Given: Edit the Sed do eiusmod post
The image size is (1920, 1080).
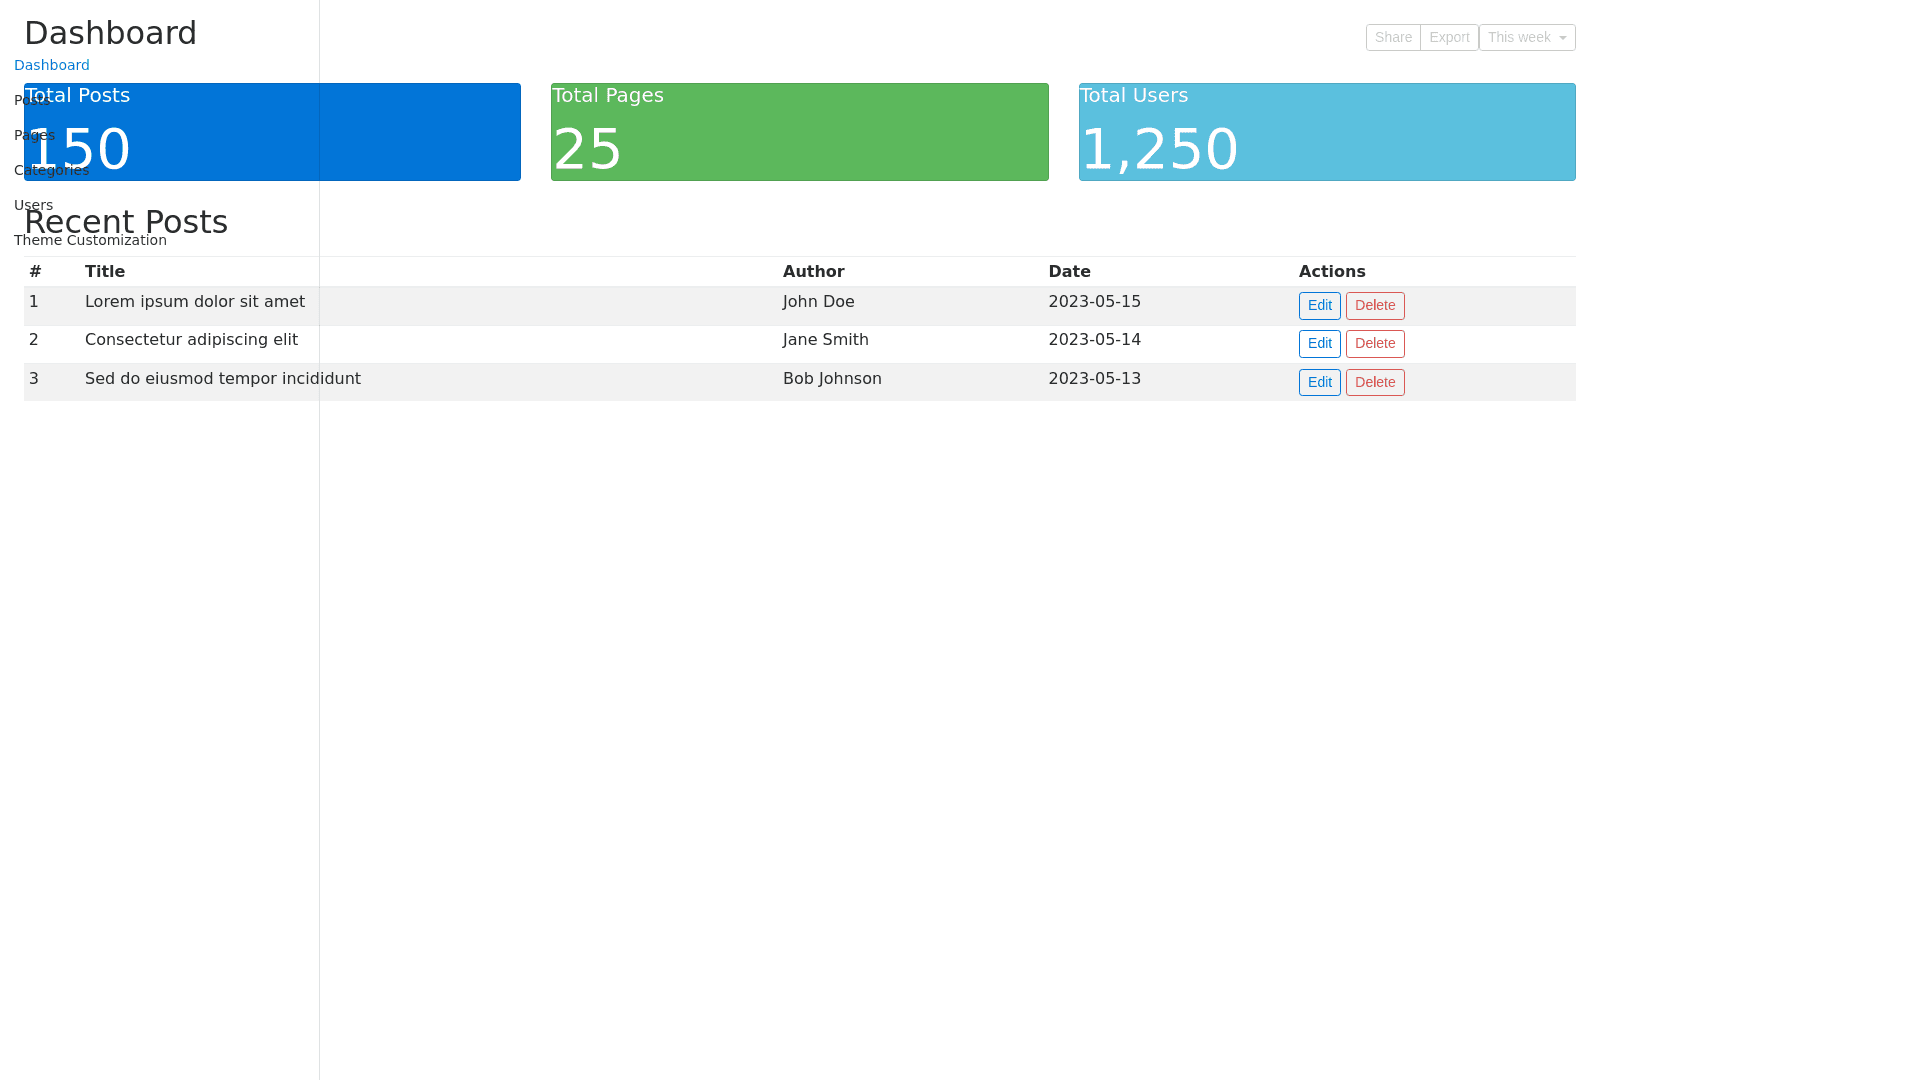Looking at the screenshot, I should 1319,383.
